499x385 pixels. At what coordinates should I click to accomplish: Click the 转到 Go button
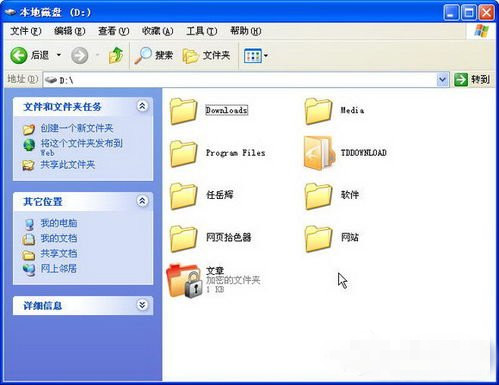pos(472,80)
